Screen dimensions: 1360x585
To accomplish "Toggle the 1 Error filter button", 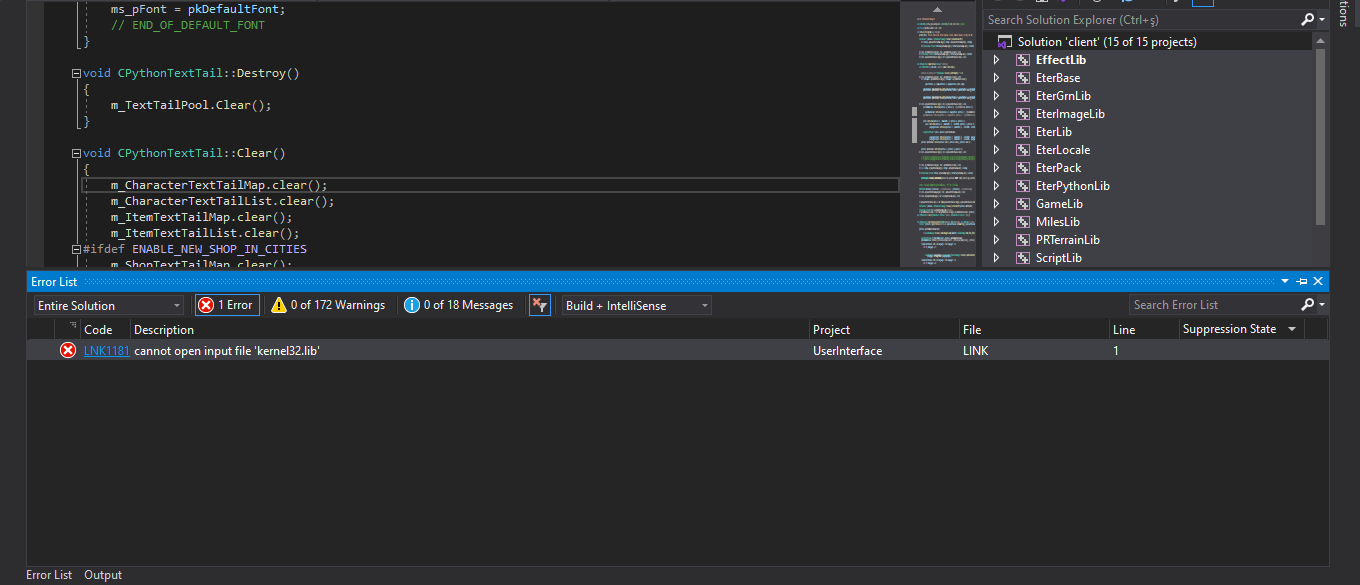I will (227, 305).
